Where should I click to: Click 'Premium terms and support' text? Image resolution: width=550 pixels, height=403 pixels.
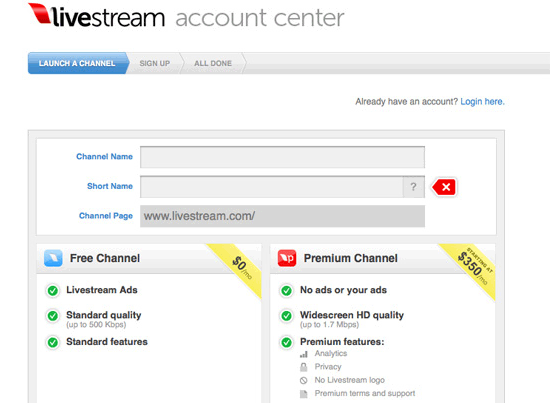(365, 394)
